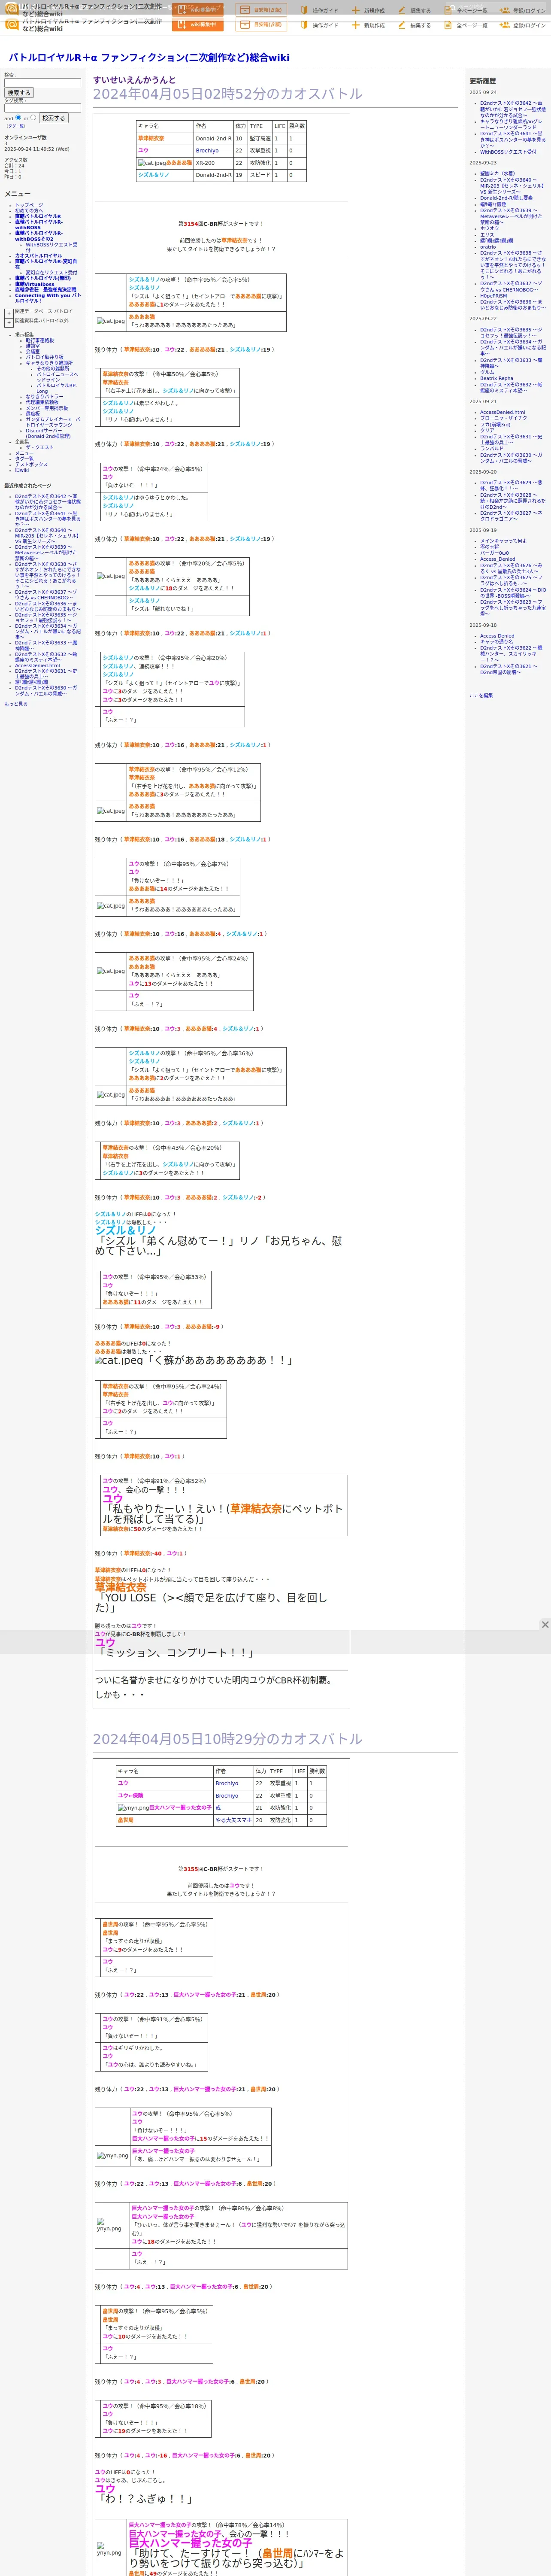
Task: Click もっと見る under recently created pages
Action: click(x=16, y=704)
